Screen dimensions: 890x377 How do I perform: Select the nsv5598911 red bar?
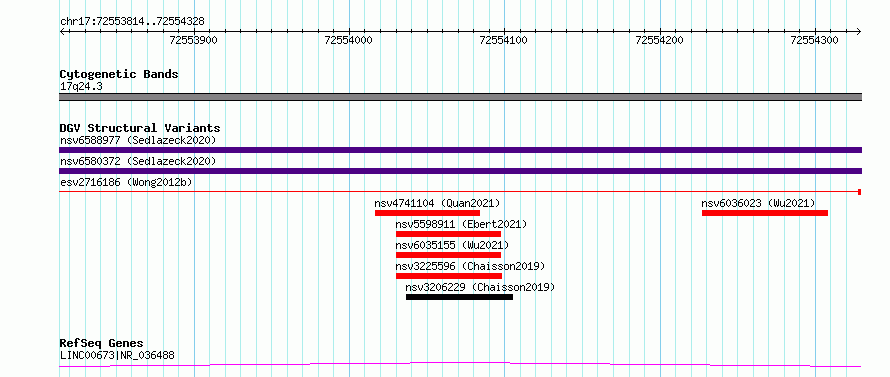click(448, 234)
